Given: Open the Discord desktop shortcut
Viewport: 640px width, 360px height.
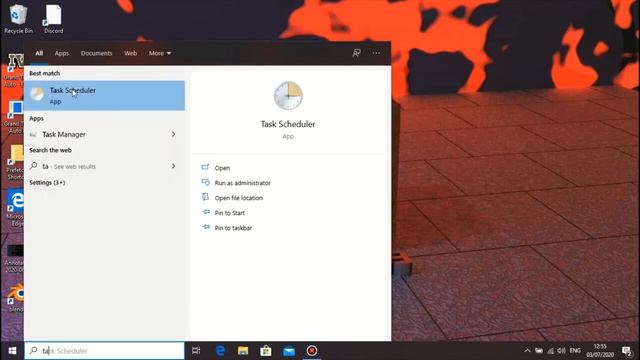Looking at the screenshot, I should [x=53, y=19].
